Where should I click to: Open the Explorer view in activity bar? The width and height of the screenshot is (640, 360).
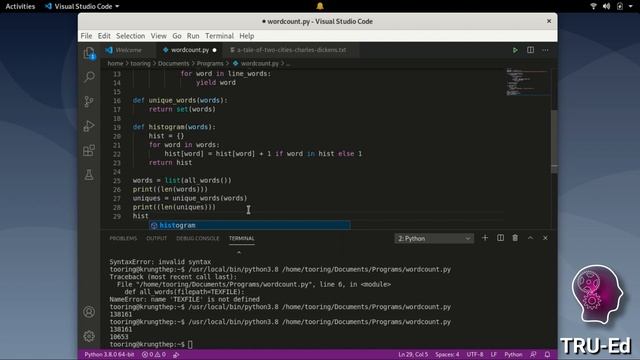coord(89,53)
